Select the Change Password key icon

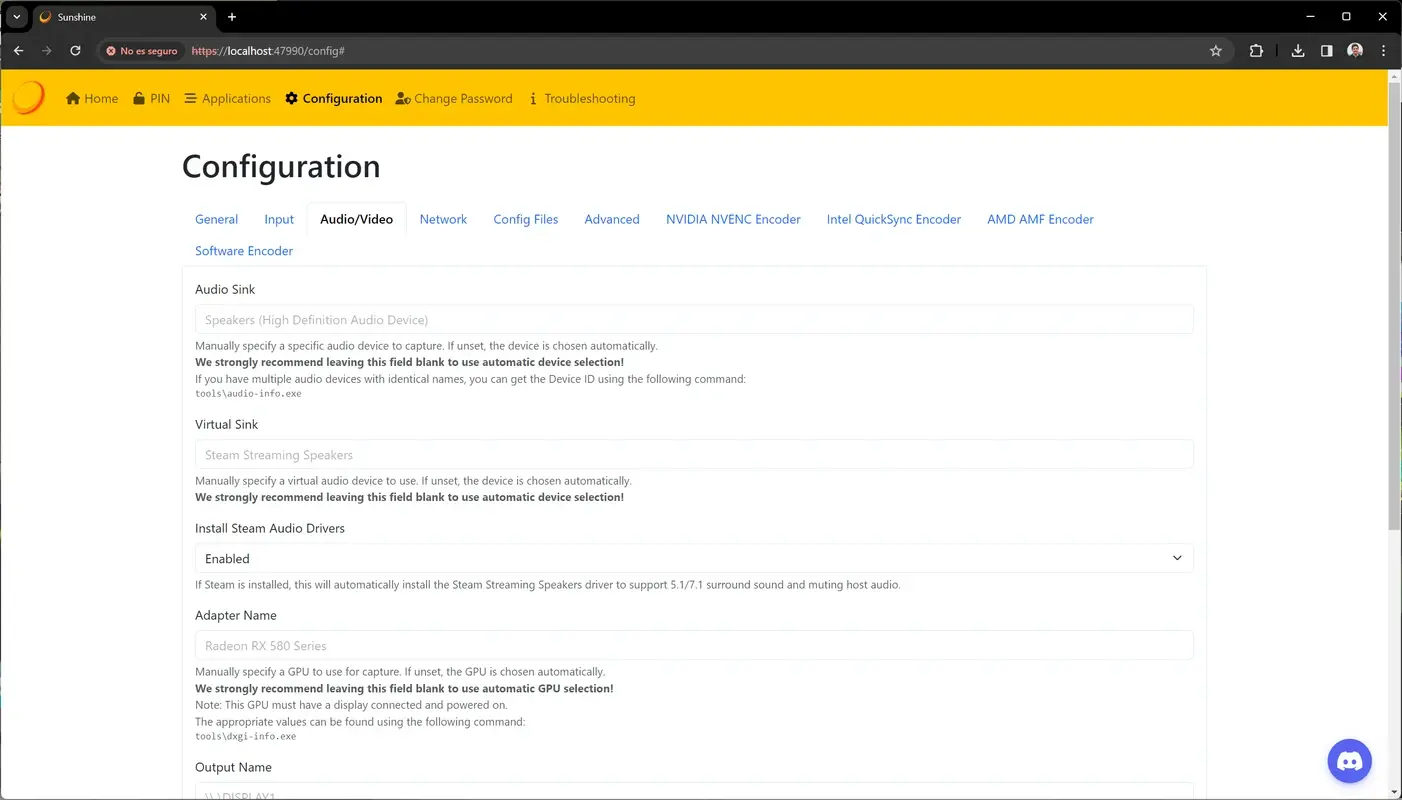coord(403,98)
